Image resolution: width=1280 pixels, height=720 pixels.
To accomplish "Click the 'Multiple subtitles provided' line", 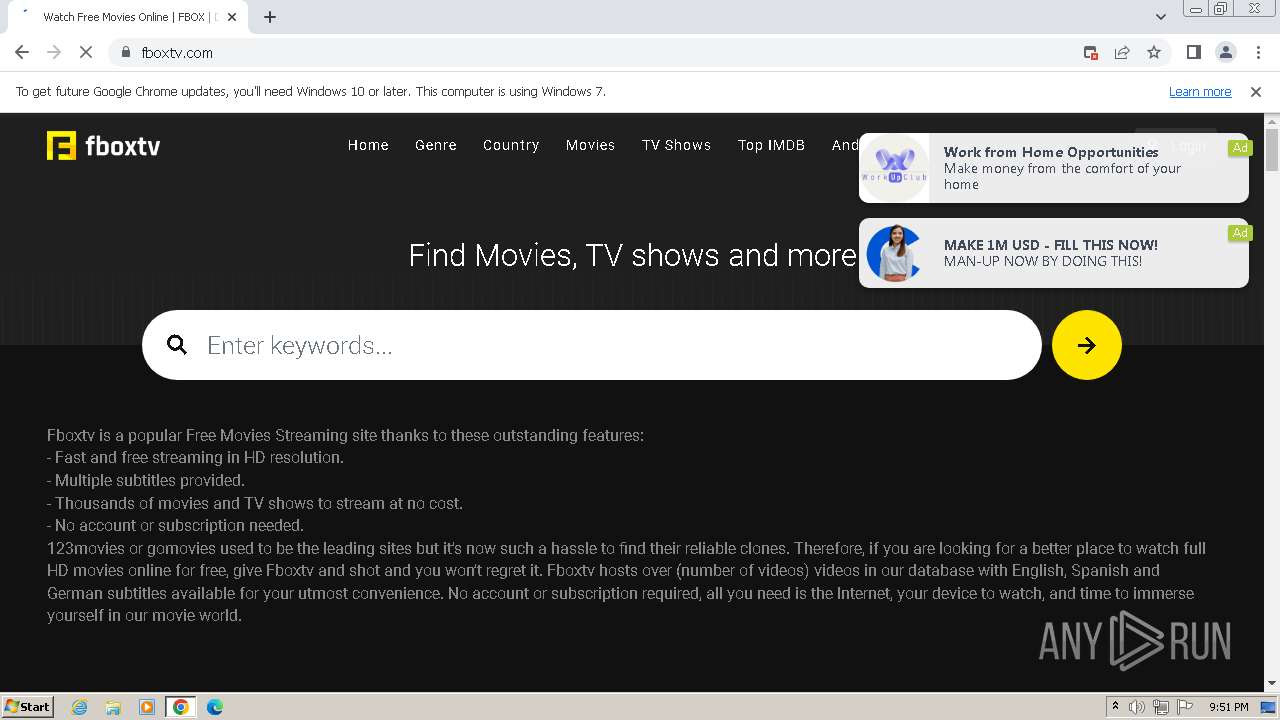I will [146, 480].
